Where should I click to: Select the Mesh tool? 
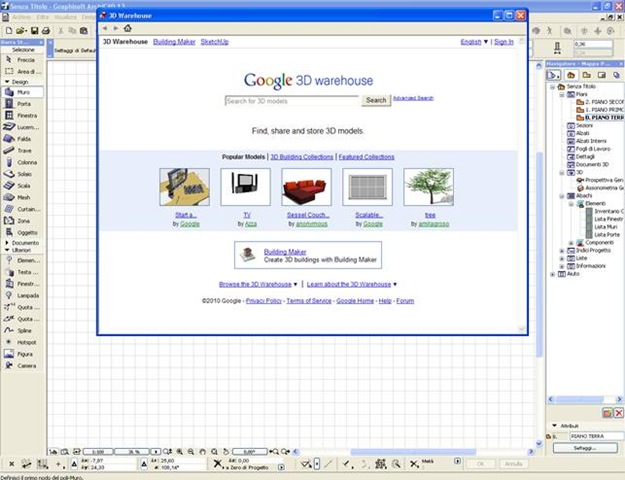22,197
